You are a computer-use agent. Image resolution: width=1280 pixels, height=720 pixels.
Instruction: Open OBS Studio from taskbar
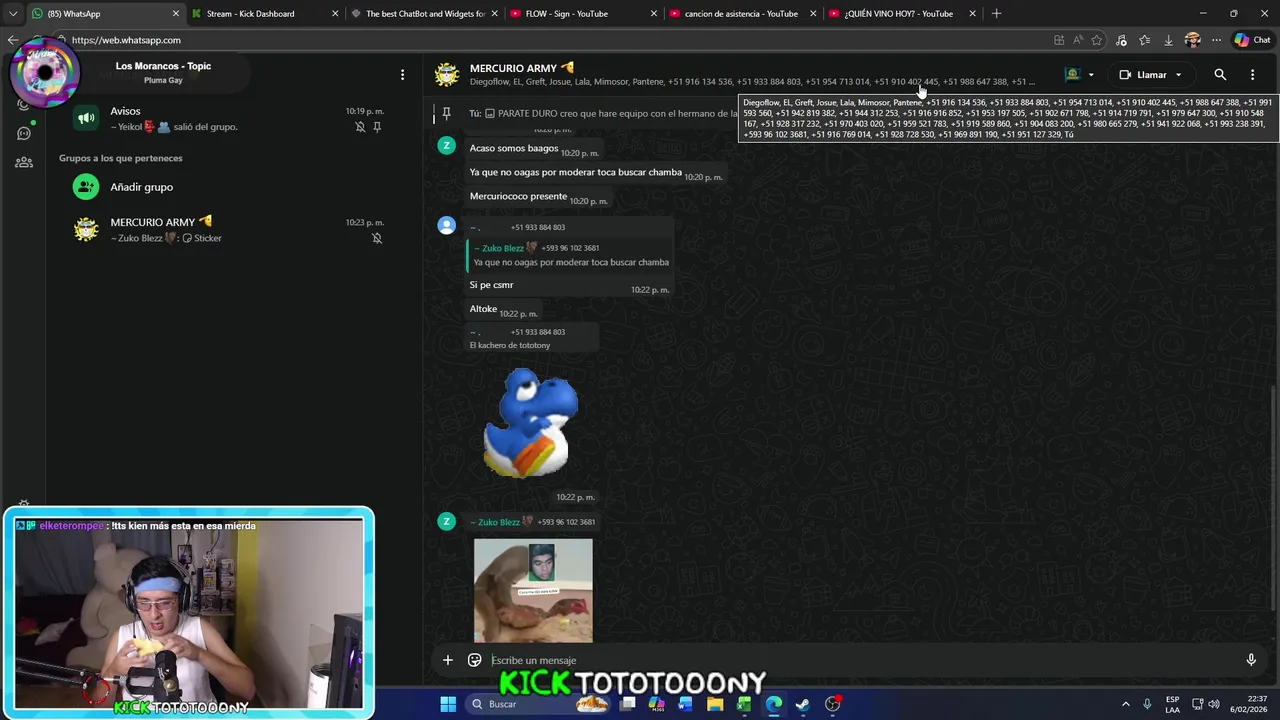coord(832,704)
